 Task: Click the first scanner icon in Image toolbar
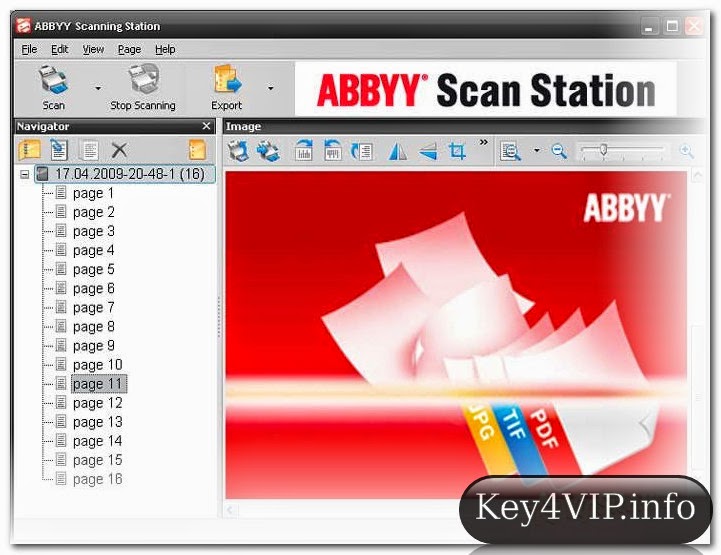(x=239, y=151)
